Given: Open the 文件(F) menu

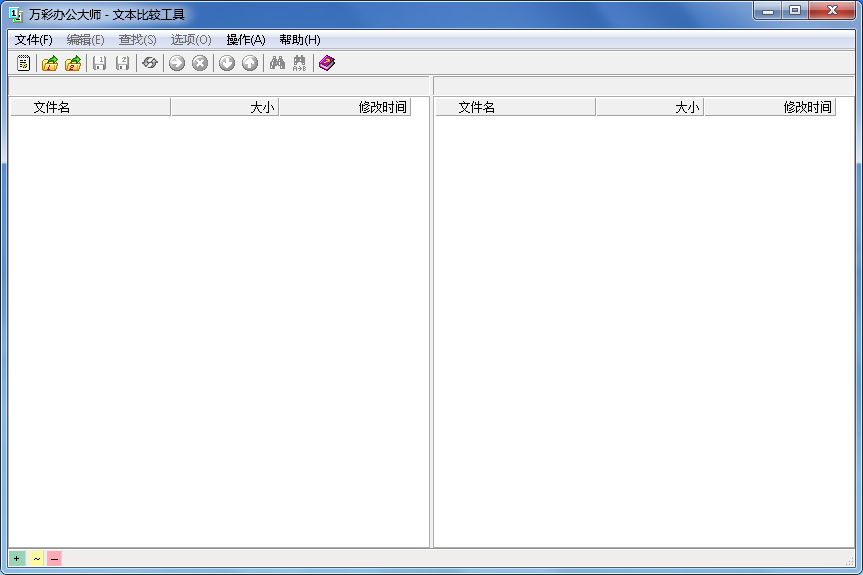Looking at the screenshot, I should 33,40.
